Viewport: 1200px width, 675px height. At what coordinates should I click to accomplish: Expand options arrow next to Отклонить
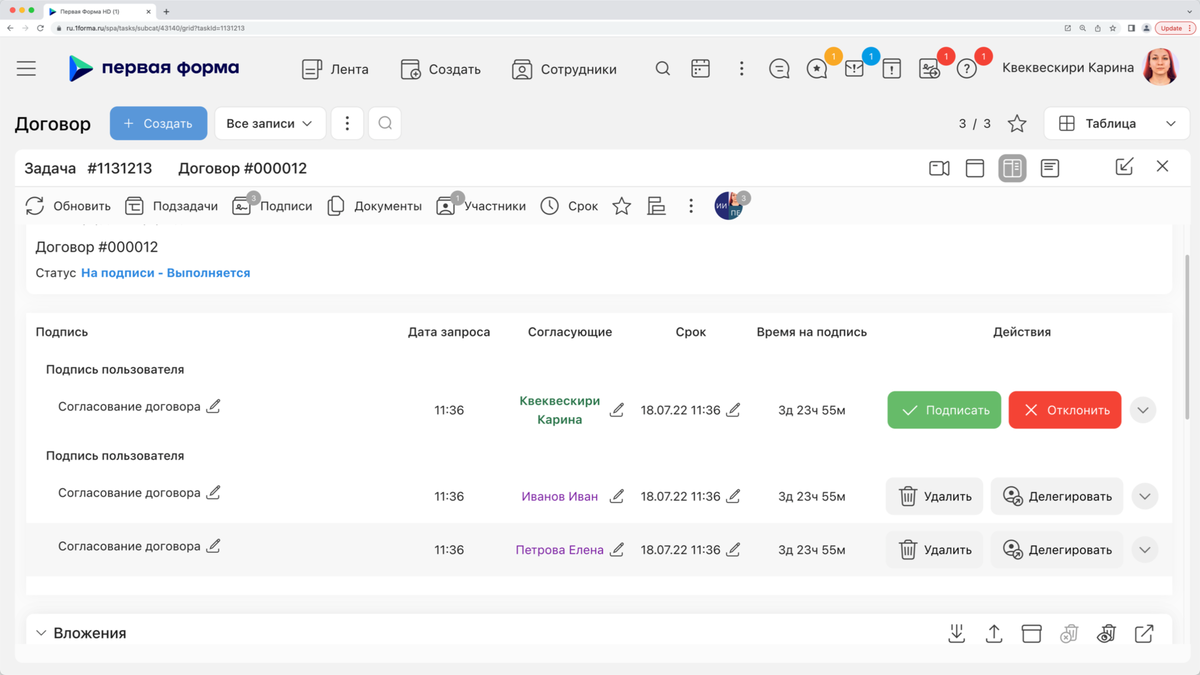[1144, 410]
